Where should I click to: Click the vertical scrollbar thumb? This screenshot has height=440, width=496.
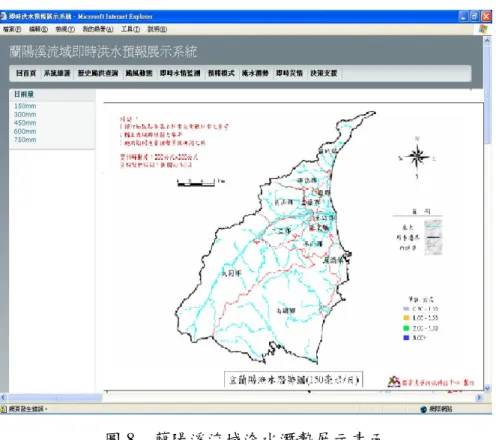coord(487,95)
